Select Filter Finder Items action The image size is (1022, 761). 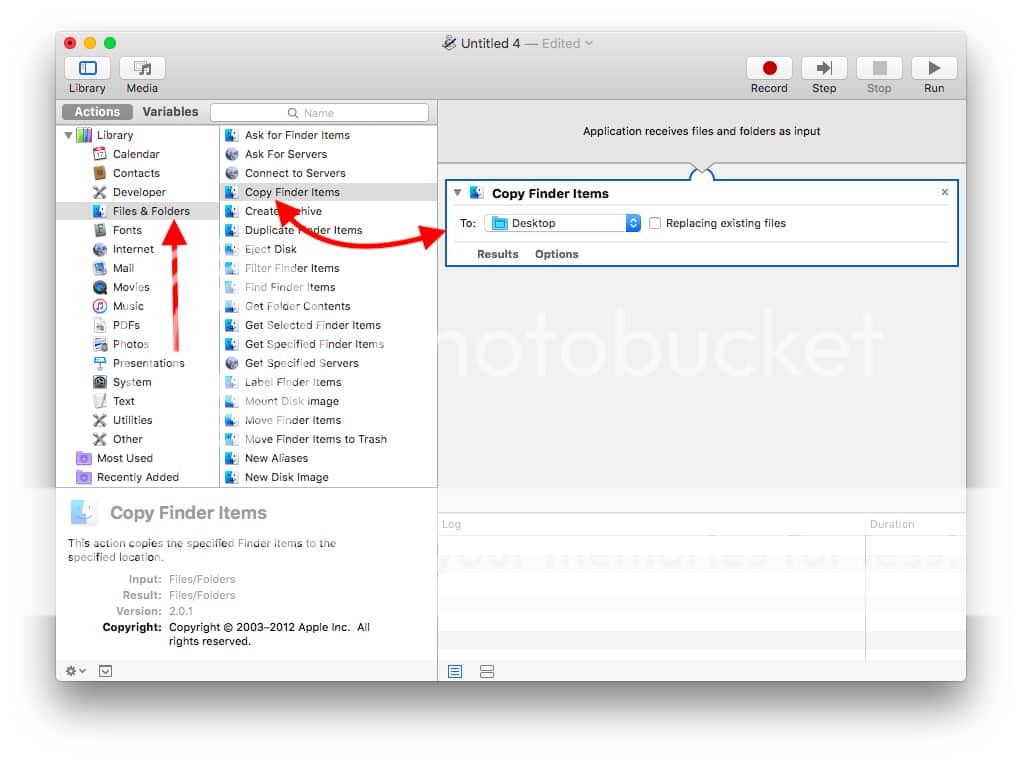328,268
